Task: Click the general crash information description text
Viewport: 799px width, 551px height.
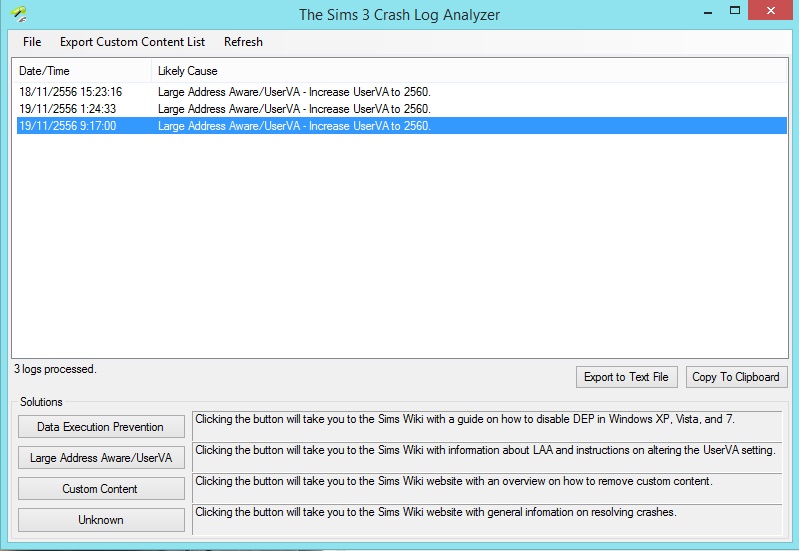Action: [436, 512]
